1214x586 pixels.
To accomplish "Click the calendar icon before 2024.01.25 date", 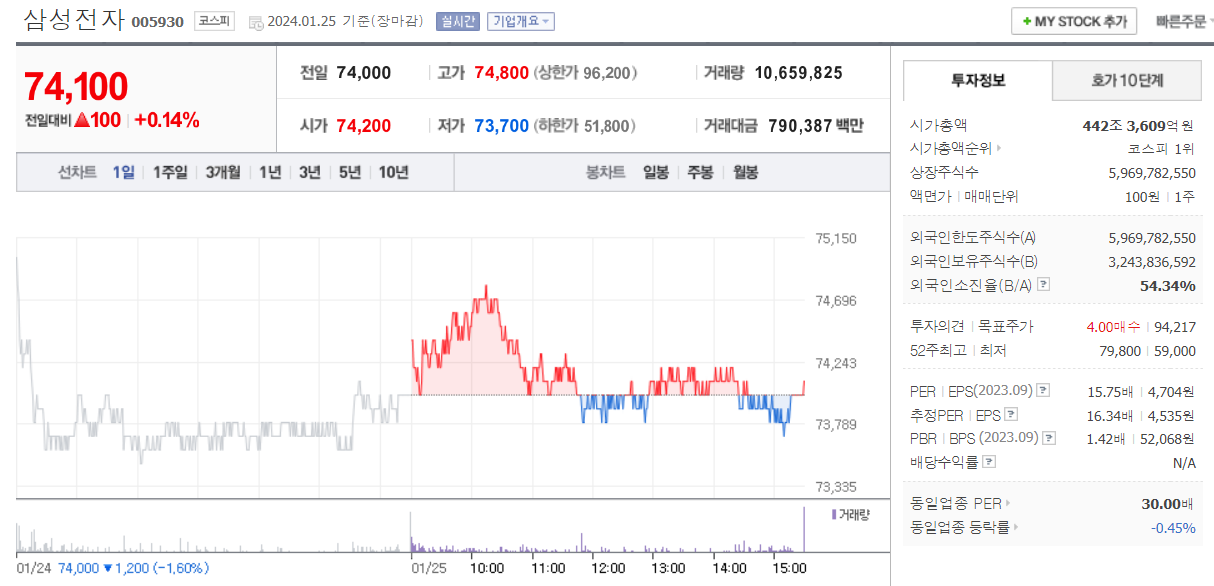I will tap(255, 22).
